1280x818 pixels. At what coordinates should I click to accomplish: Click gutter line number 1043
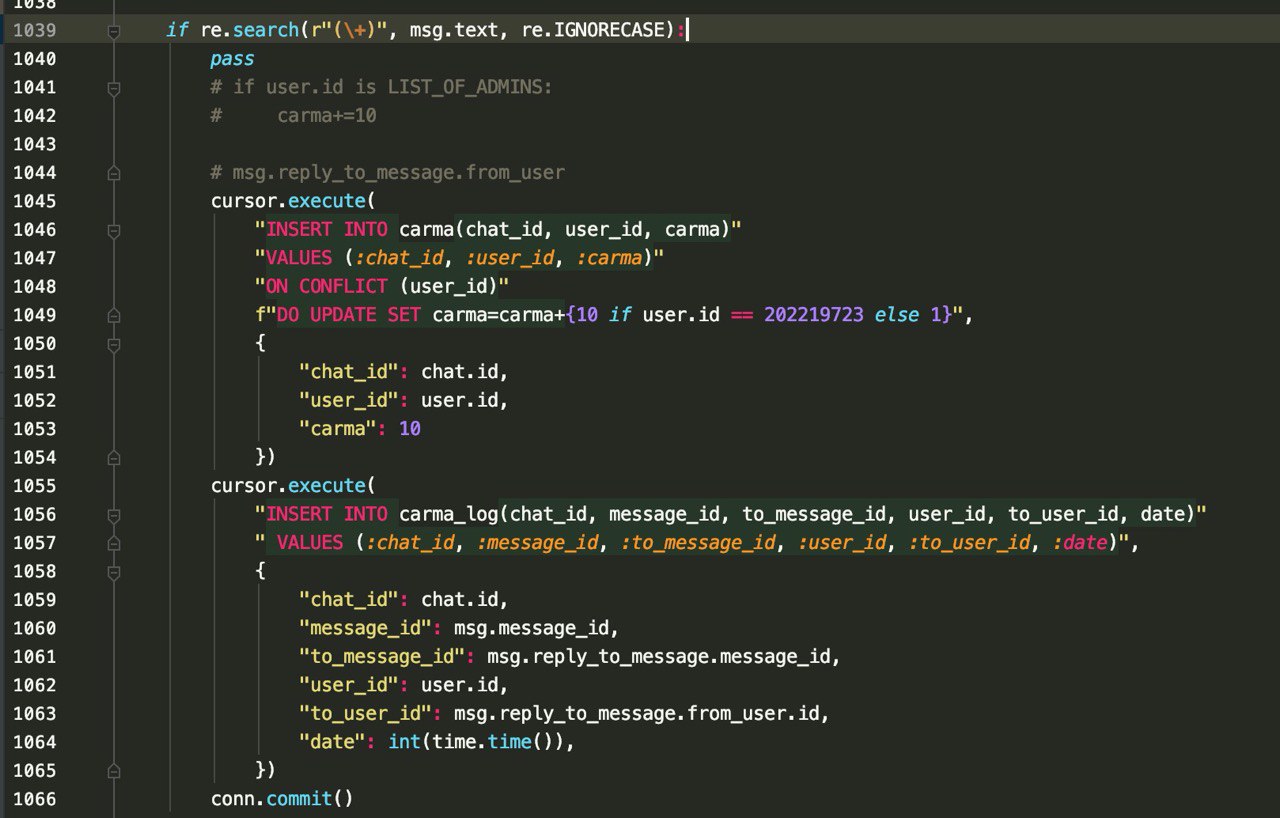pyautogui.click(x=34, y=144)
